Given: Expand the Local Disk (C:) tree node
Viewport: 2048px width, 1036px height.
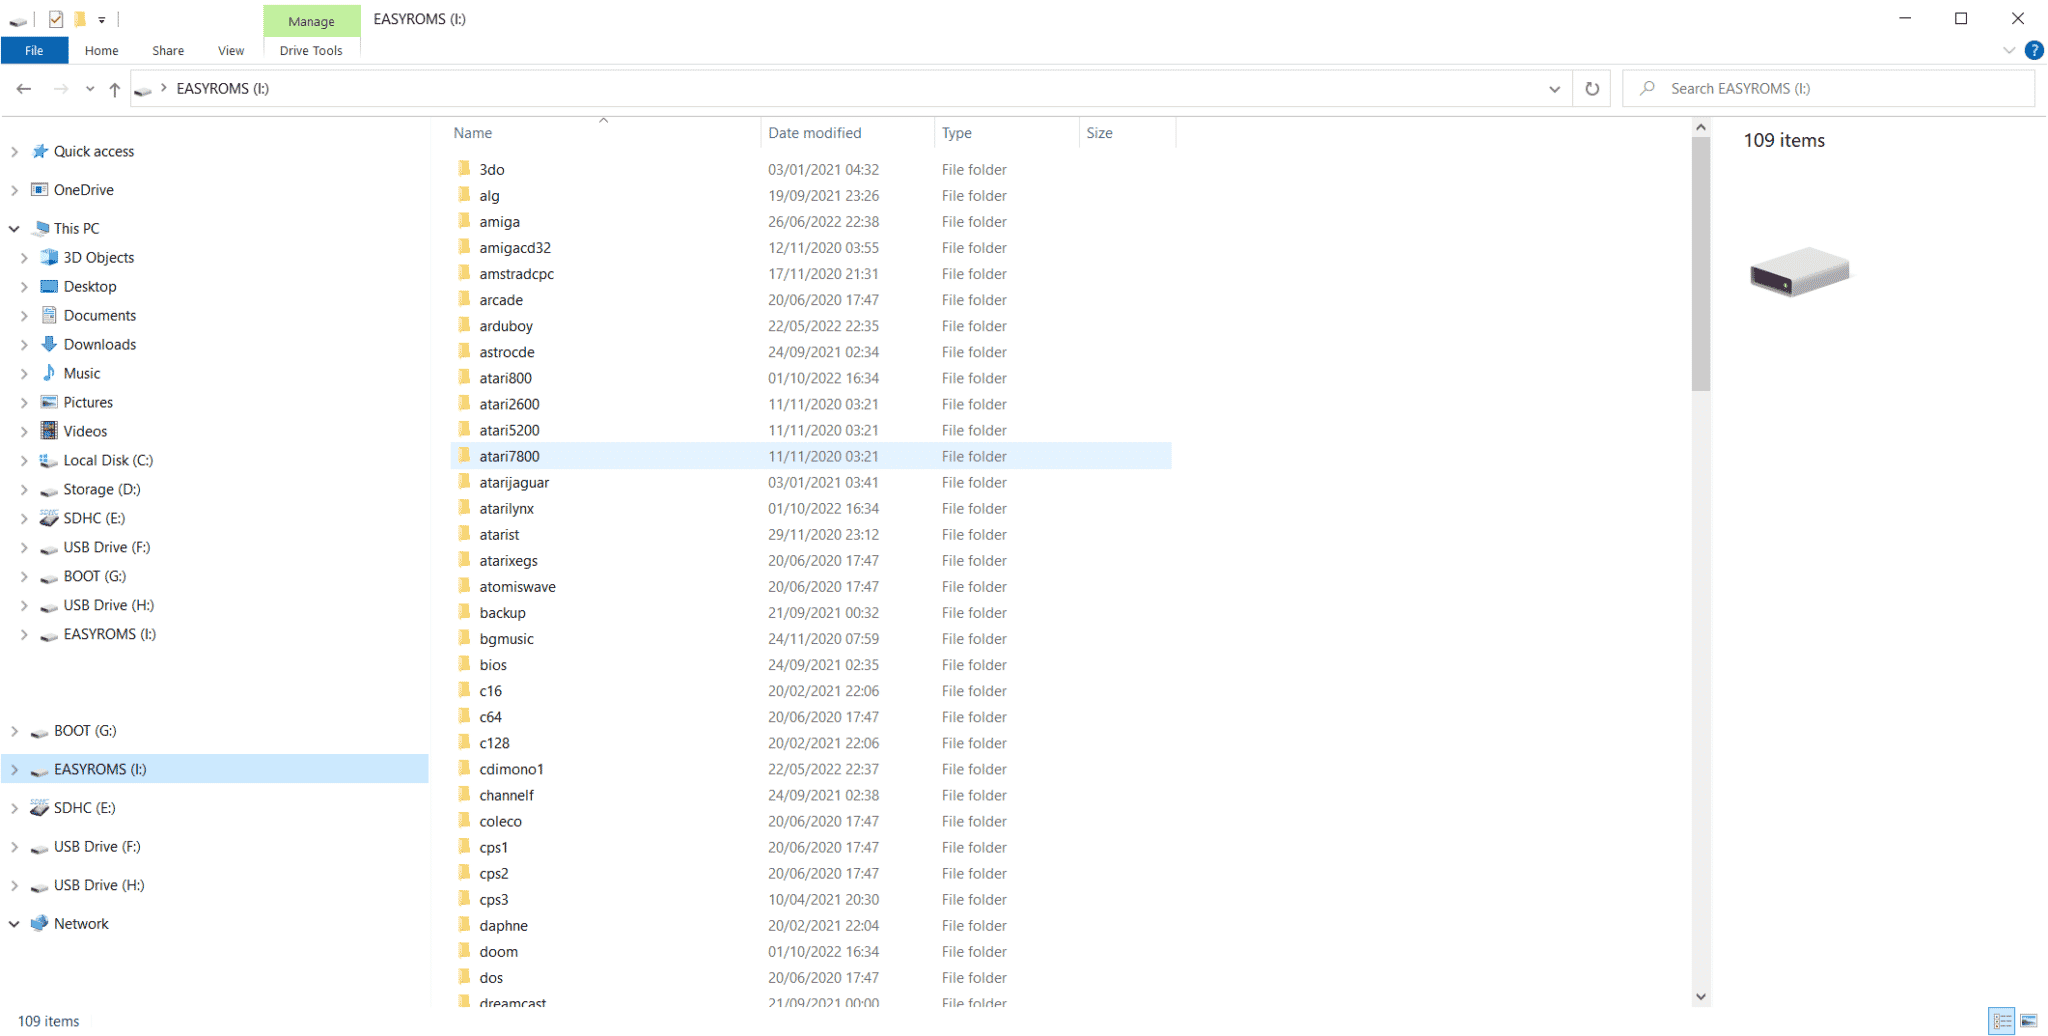Looking at the screenshot, I should pyautogui.click(x=24, y=461).
